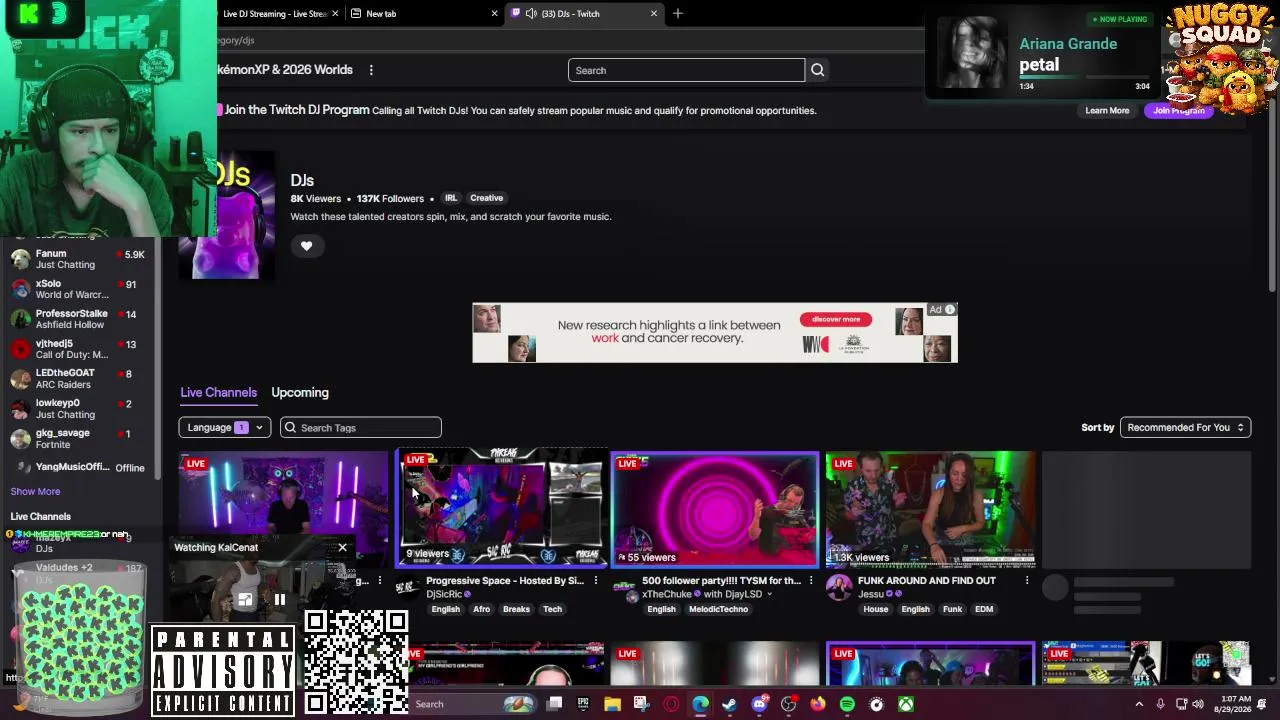Select the Breaks tag
Viewport: 1280px width, 720px height.
pos(516,609)
